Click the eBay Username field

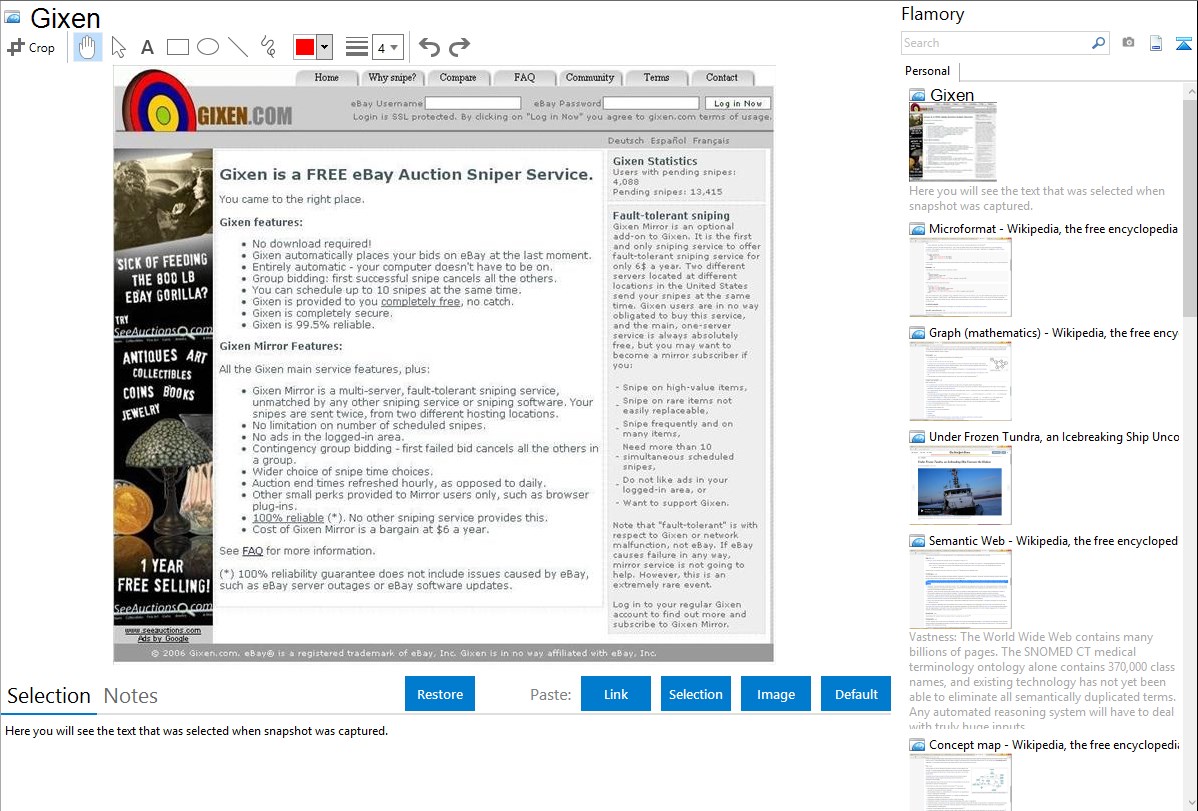click(473, 103)
